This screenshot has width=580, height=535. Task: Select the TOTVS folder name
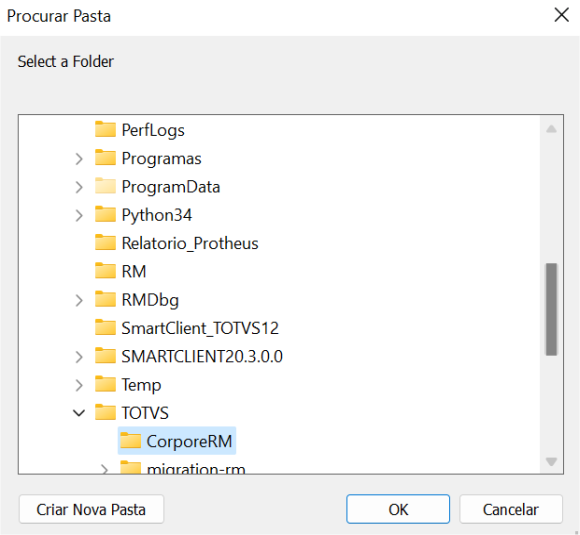pos(145,413)
